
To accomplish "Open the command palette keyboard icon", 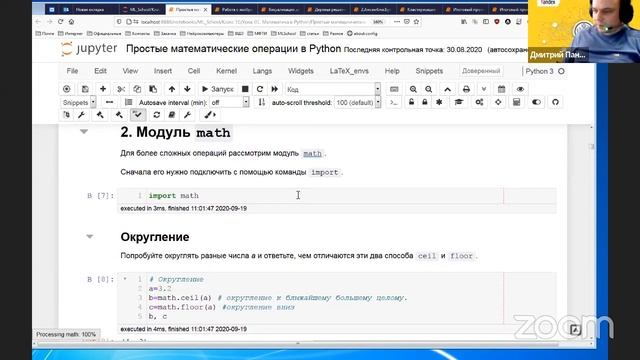I will 394,89.
